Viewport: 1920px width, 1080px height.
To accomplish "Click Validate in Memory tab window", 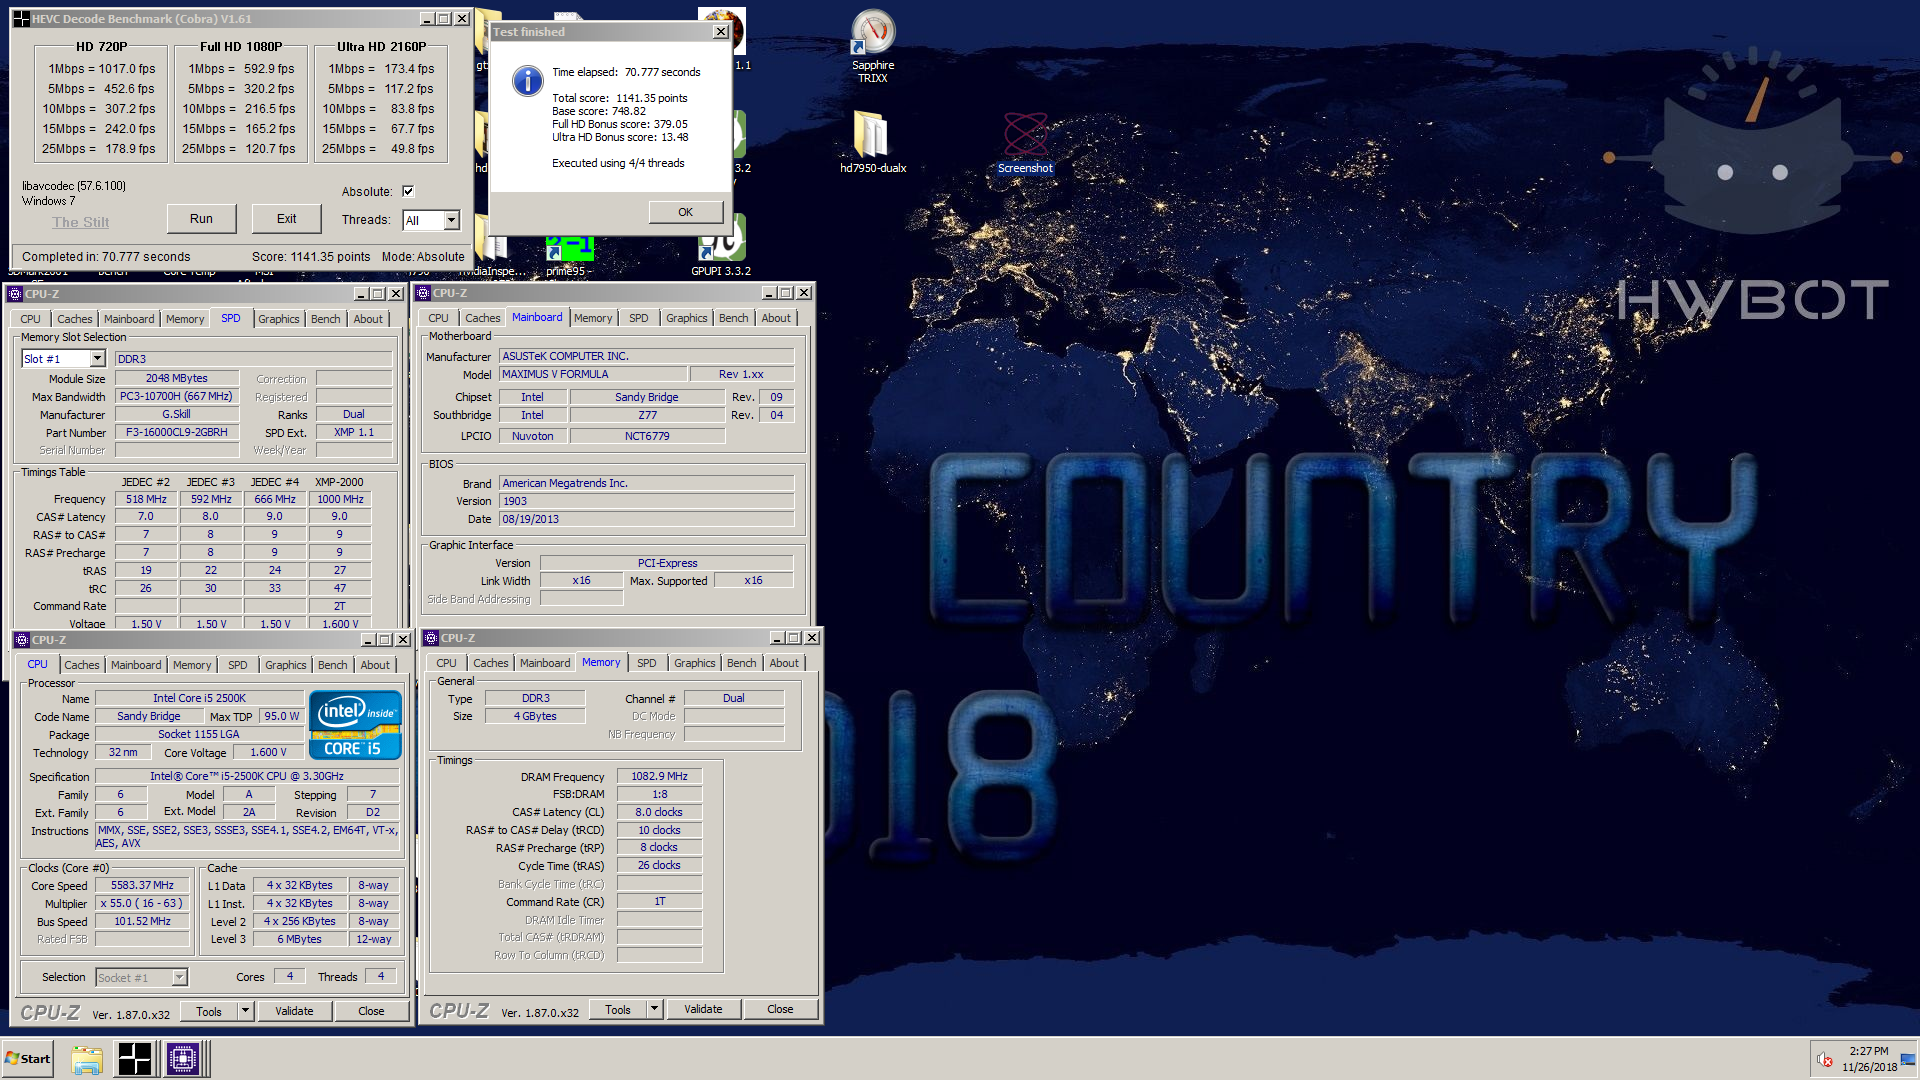I will pyautogui.click(x=703, y=1010).
